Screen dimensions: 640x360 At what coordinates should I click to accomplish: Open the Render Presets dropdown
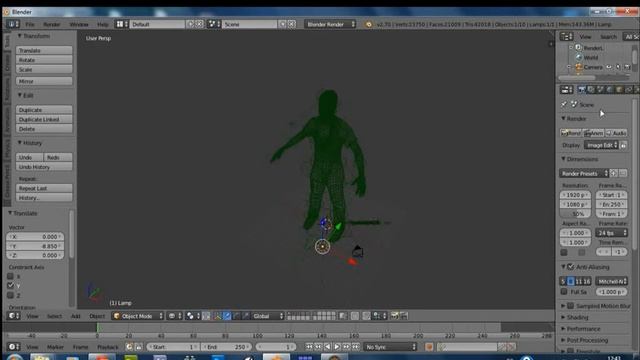click(584, 173)
